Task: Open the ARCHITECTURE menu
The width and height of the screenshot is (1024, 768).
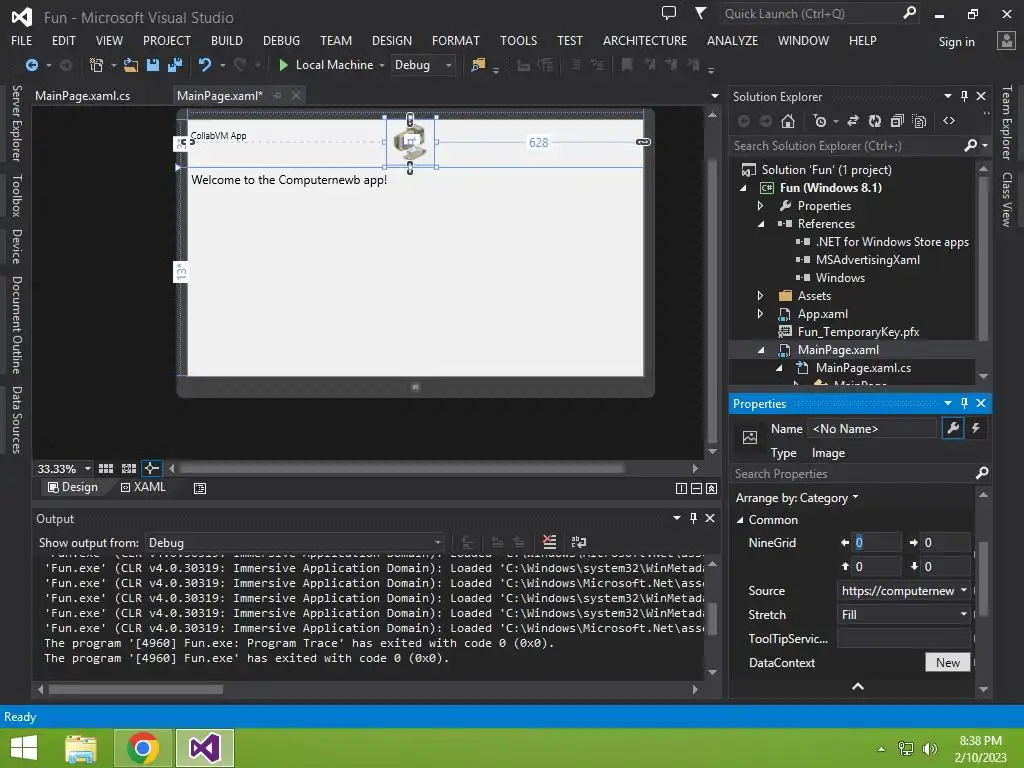Action: click(x=645, y=40)
